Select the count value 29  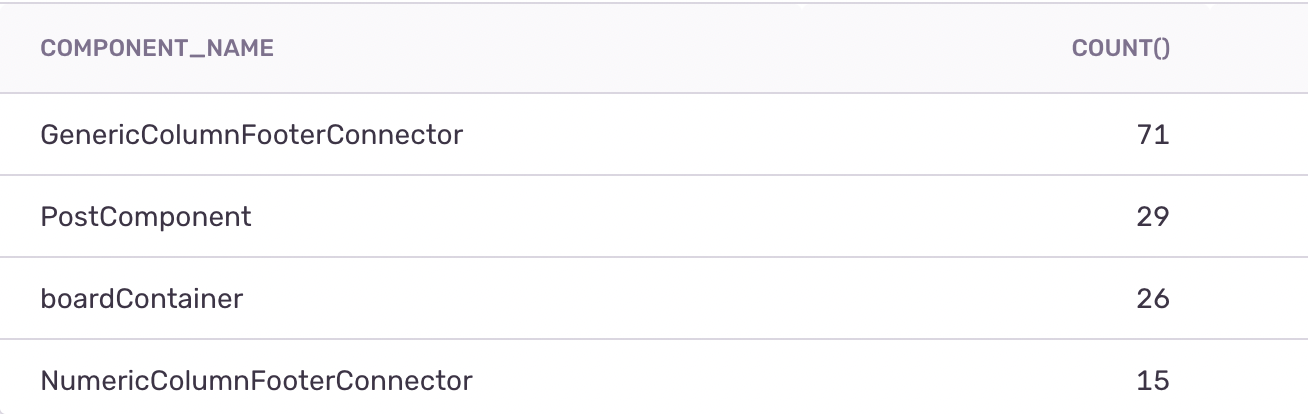pyautogui.click(x=1153, y=216)
